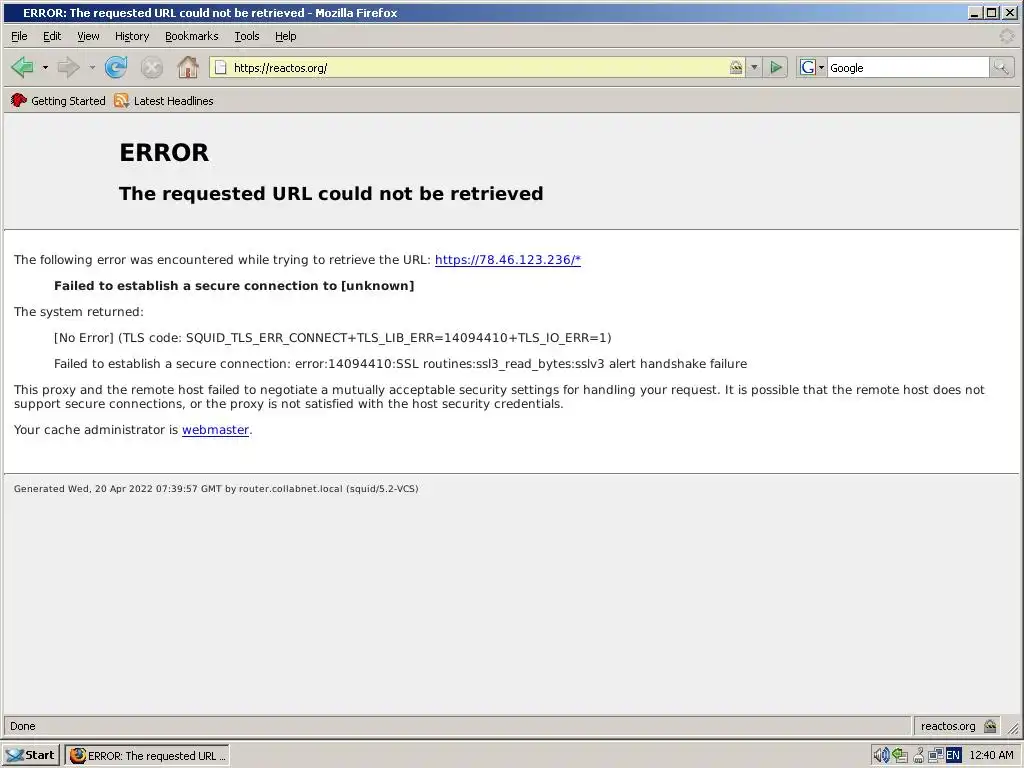Select the https://reactos.org/ address field
The height and width of the screenshot is (768, 1024).
pyautogui.click(x=479, y=67)
